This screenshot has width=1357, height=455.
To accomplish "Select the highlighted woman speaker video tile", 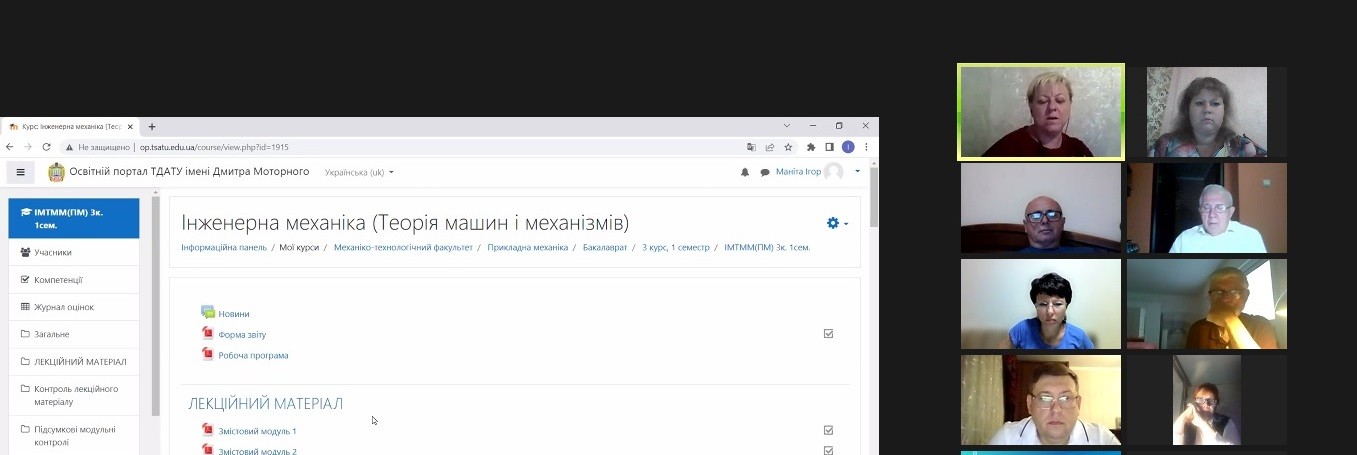I will point(1041,112).
